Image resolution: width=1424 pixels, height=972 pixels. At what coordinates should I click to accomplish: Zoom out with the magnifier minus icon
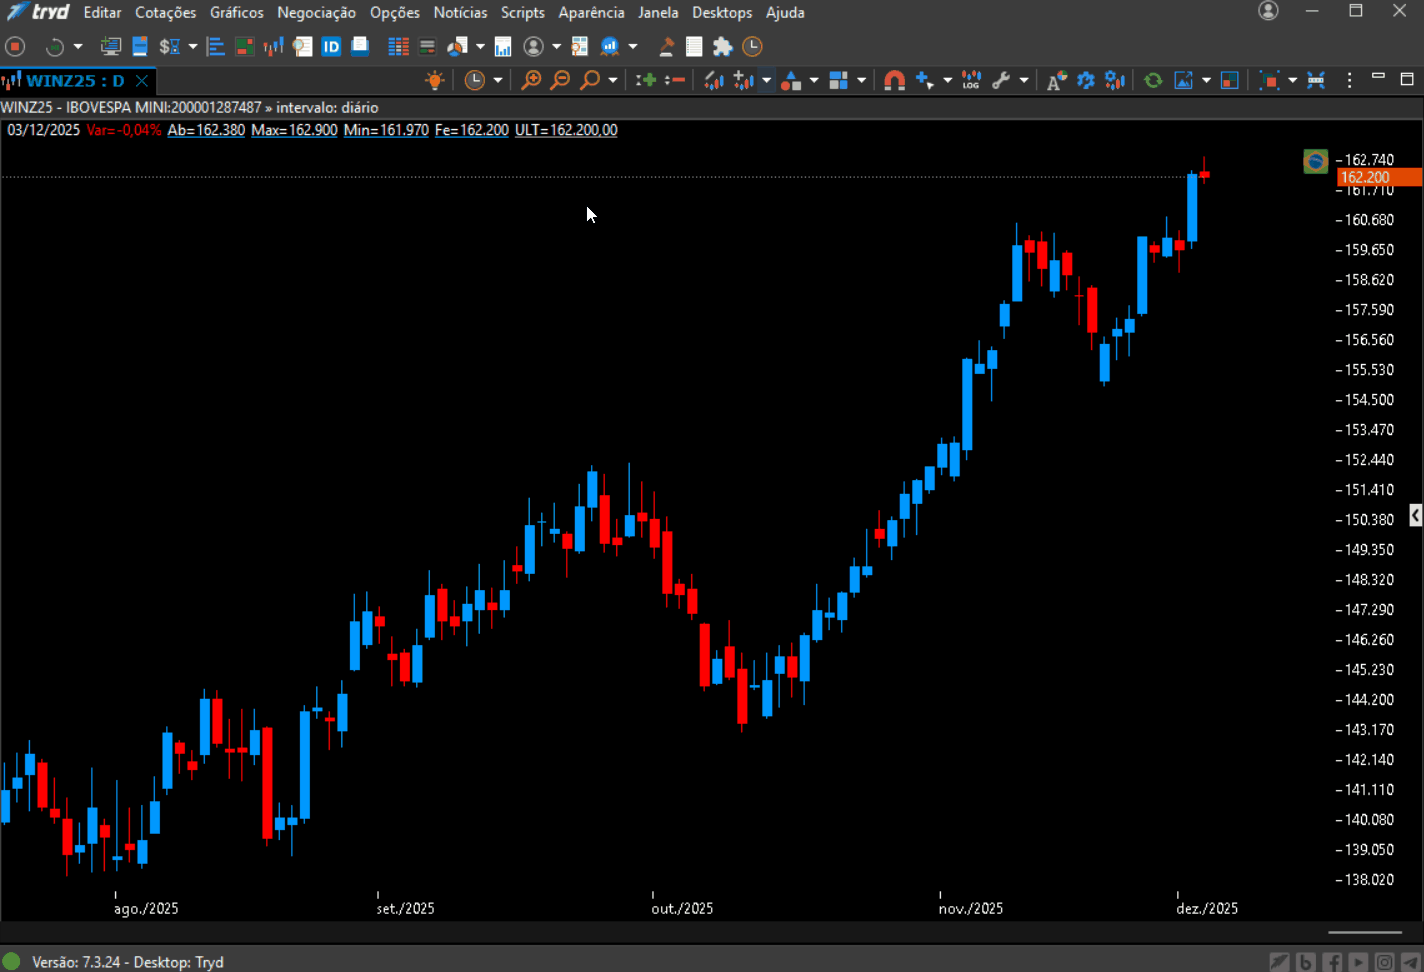point(560,80)
